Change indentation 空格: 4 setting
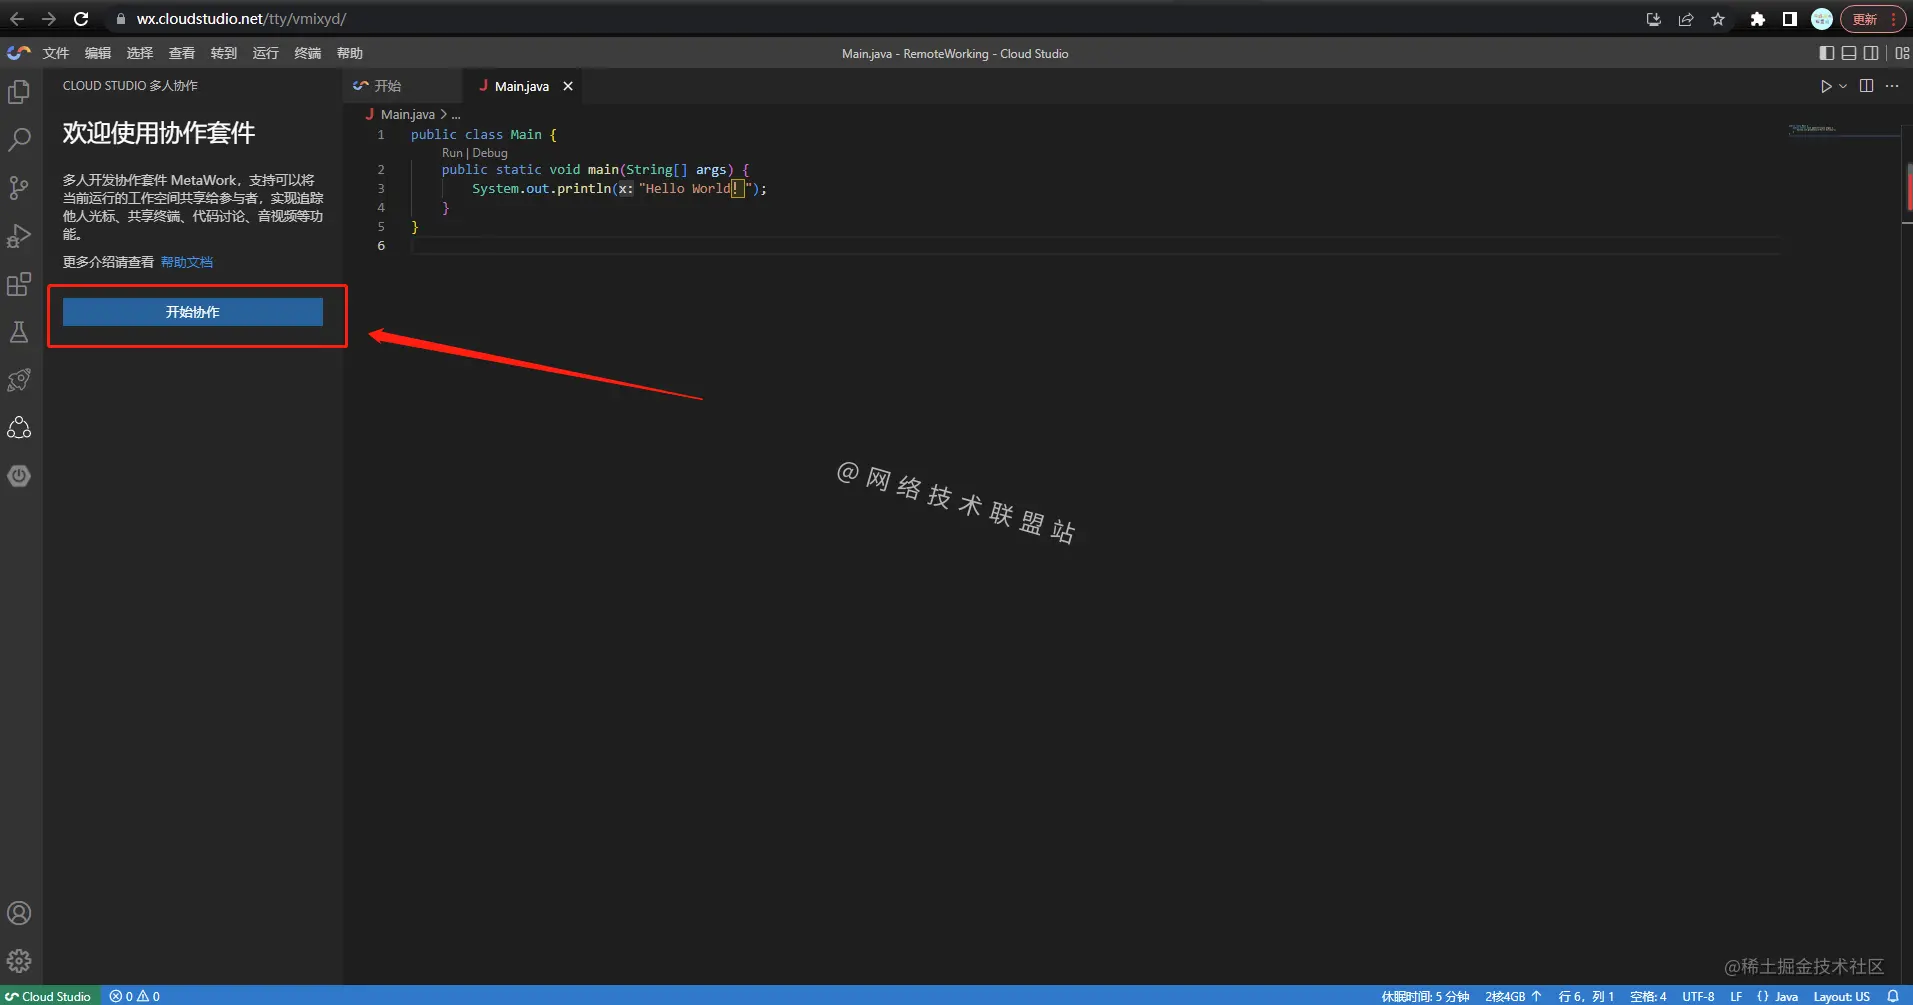Viewport: 1913px width, 1005px height. click(1648, 996)
